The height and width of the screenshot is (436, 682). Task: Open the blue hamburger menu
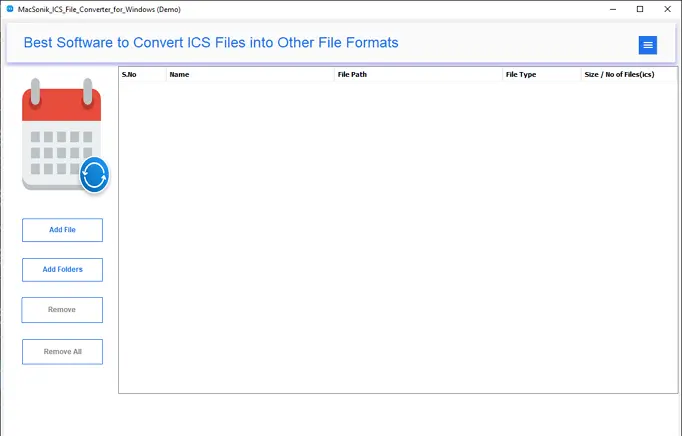click(x=647, y=45)
